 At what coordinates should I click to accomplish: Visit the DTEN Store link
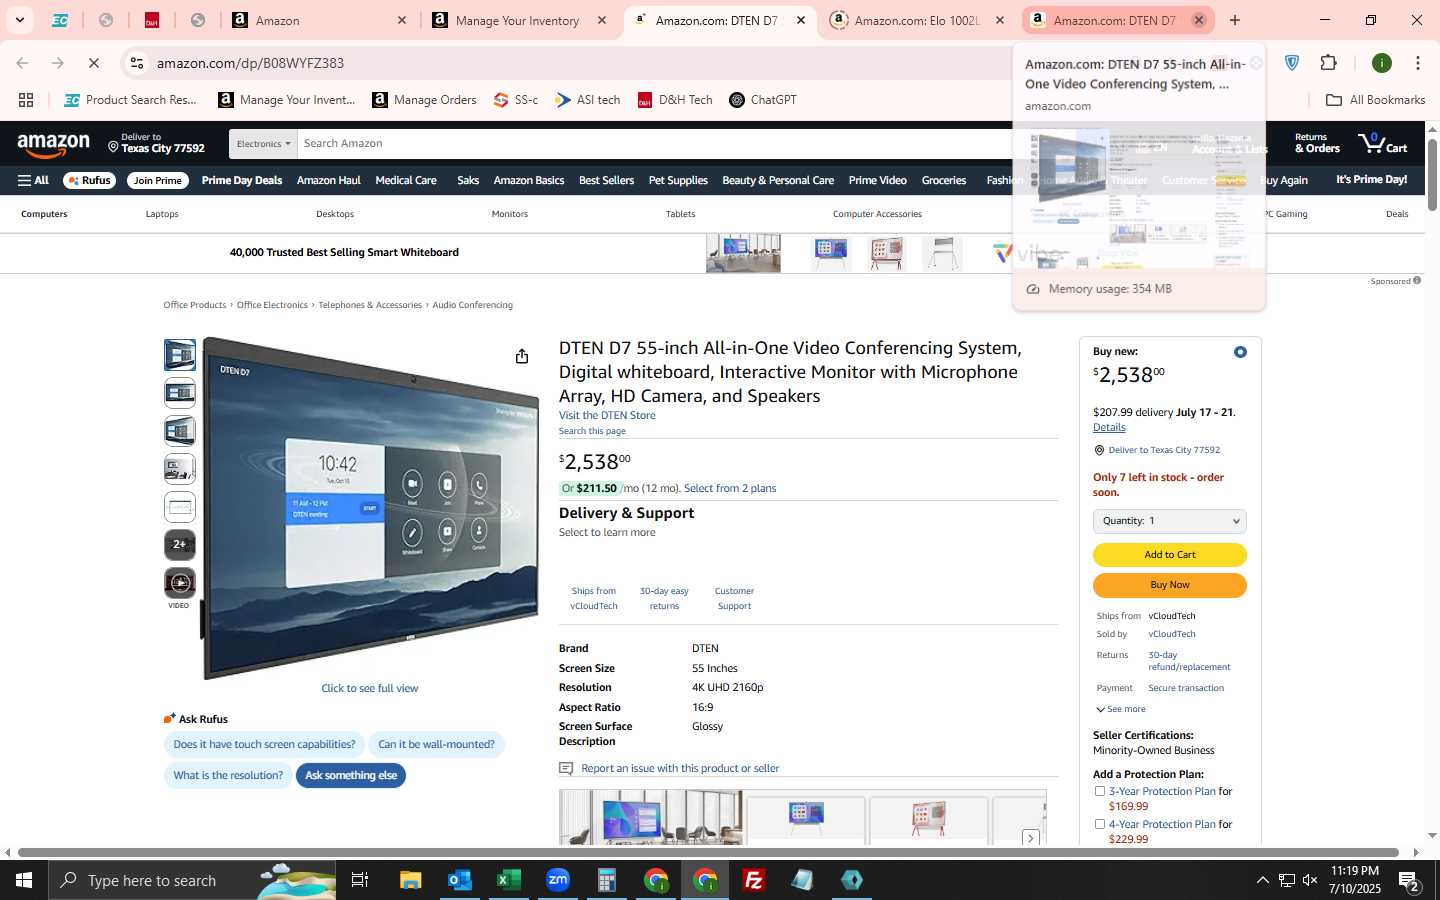(607, 415)
